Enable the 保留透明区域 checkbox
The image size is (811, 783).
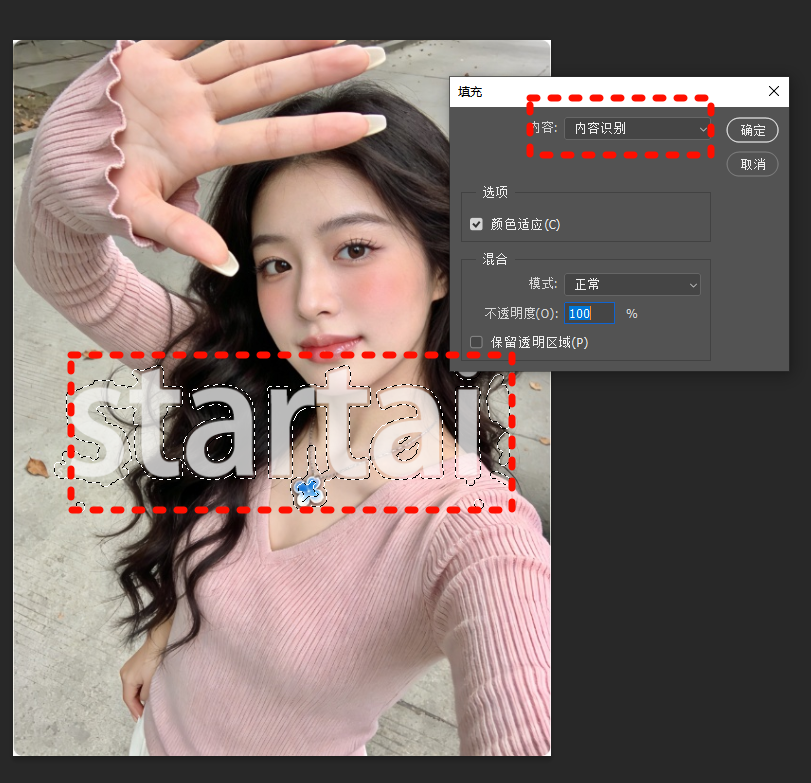477,342
